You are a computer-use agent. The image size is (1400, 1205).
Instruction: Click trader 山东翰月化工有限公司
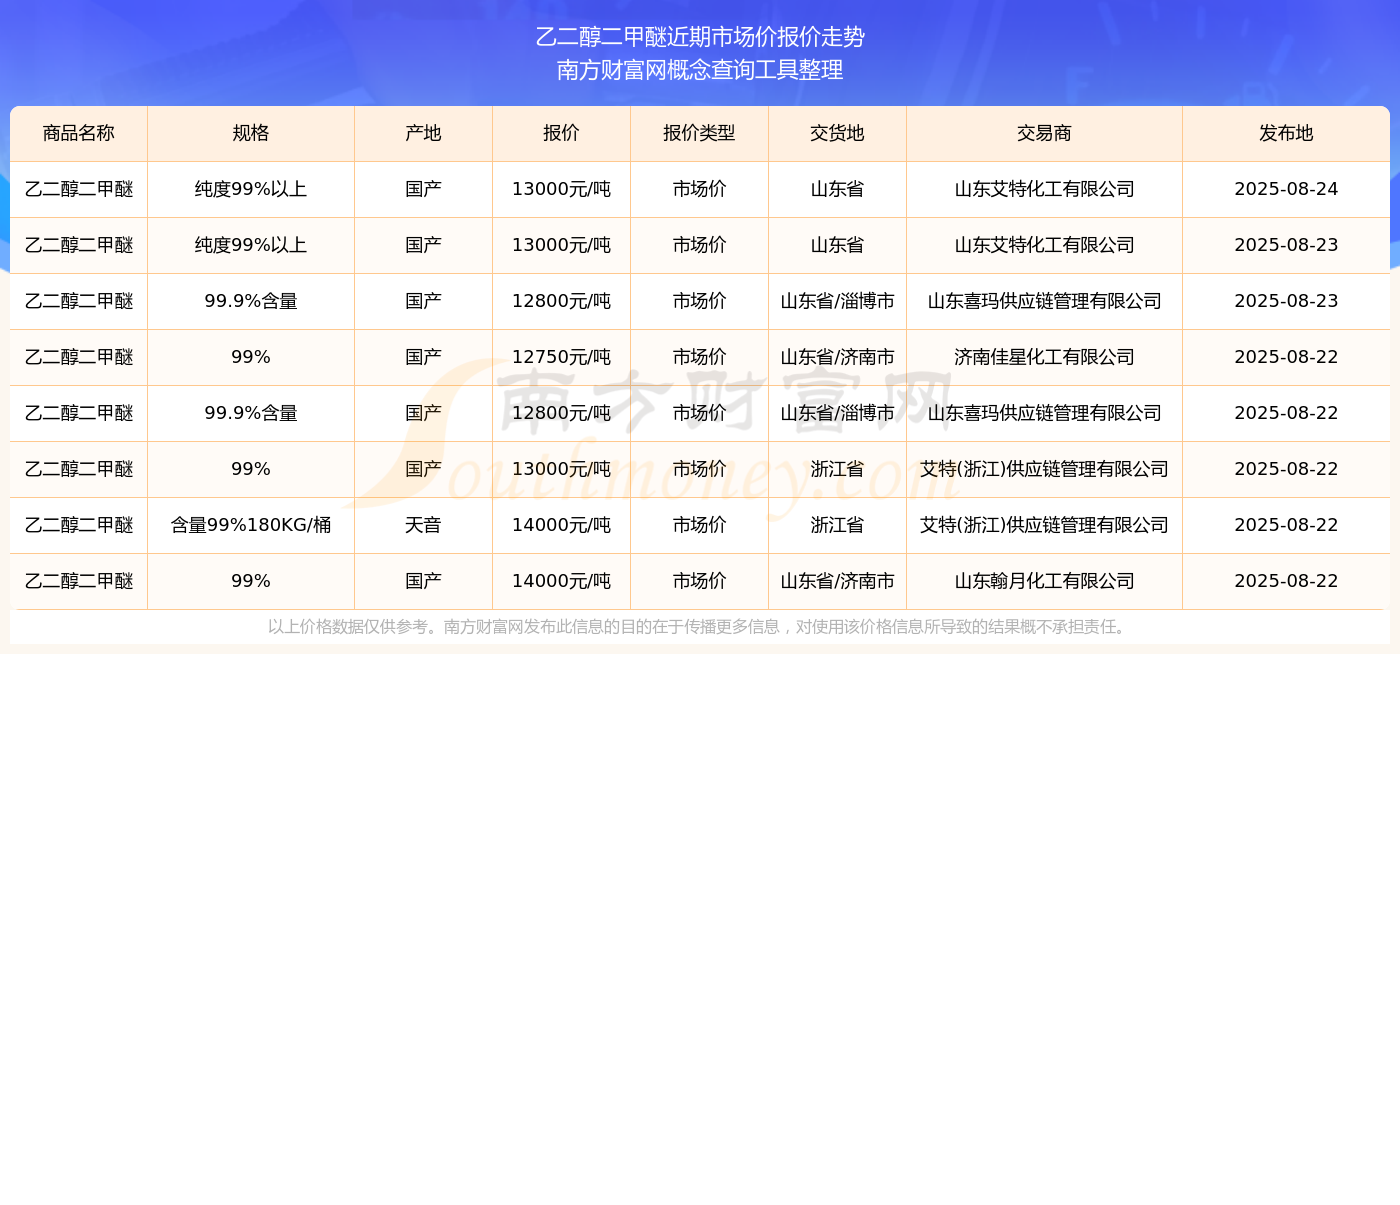[1044, 581]
